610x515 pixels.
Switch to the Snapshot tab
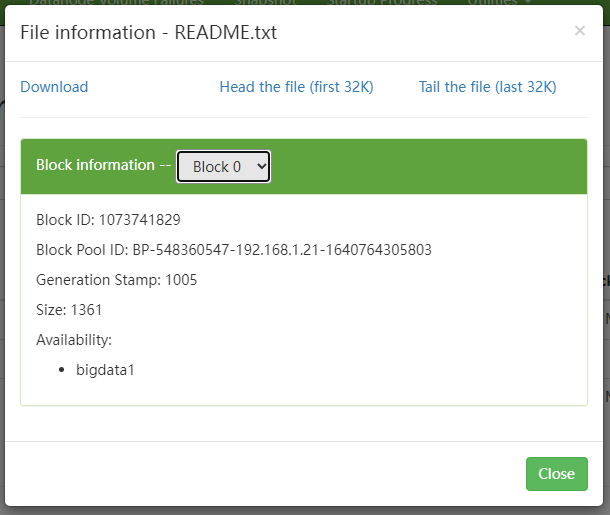(266, 2)
